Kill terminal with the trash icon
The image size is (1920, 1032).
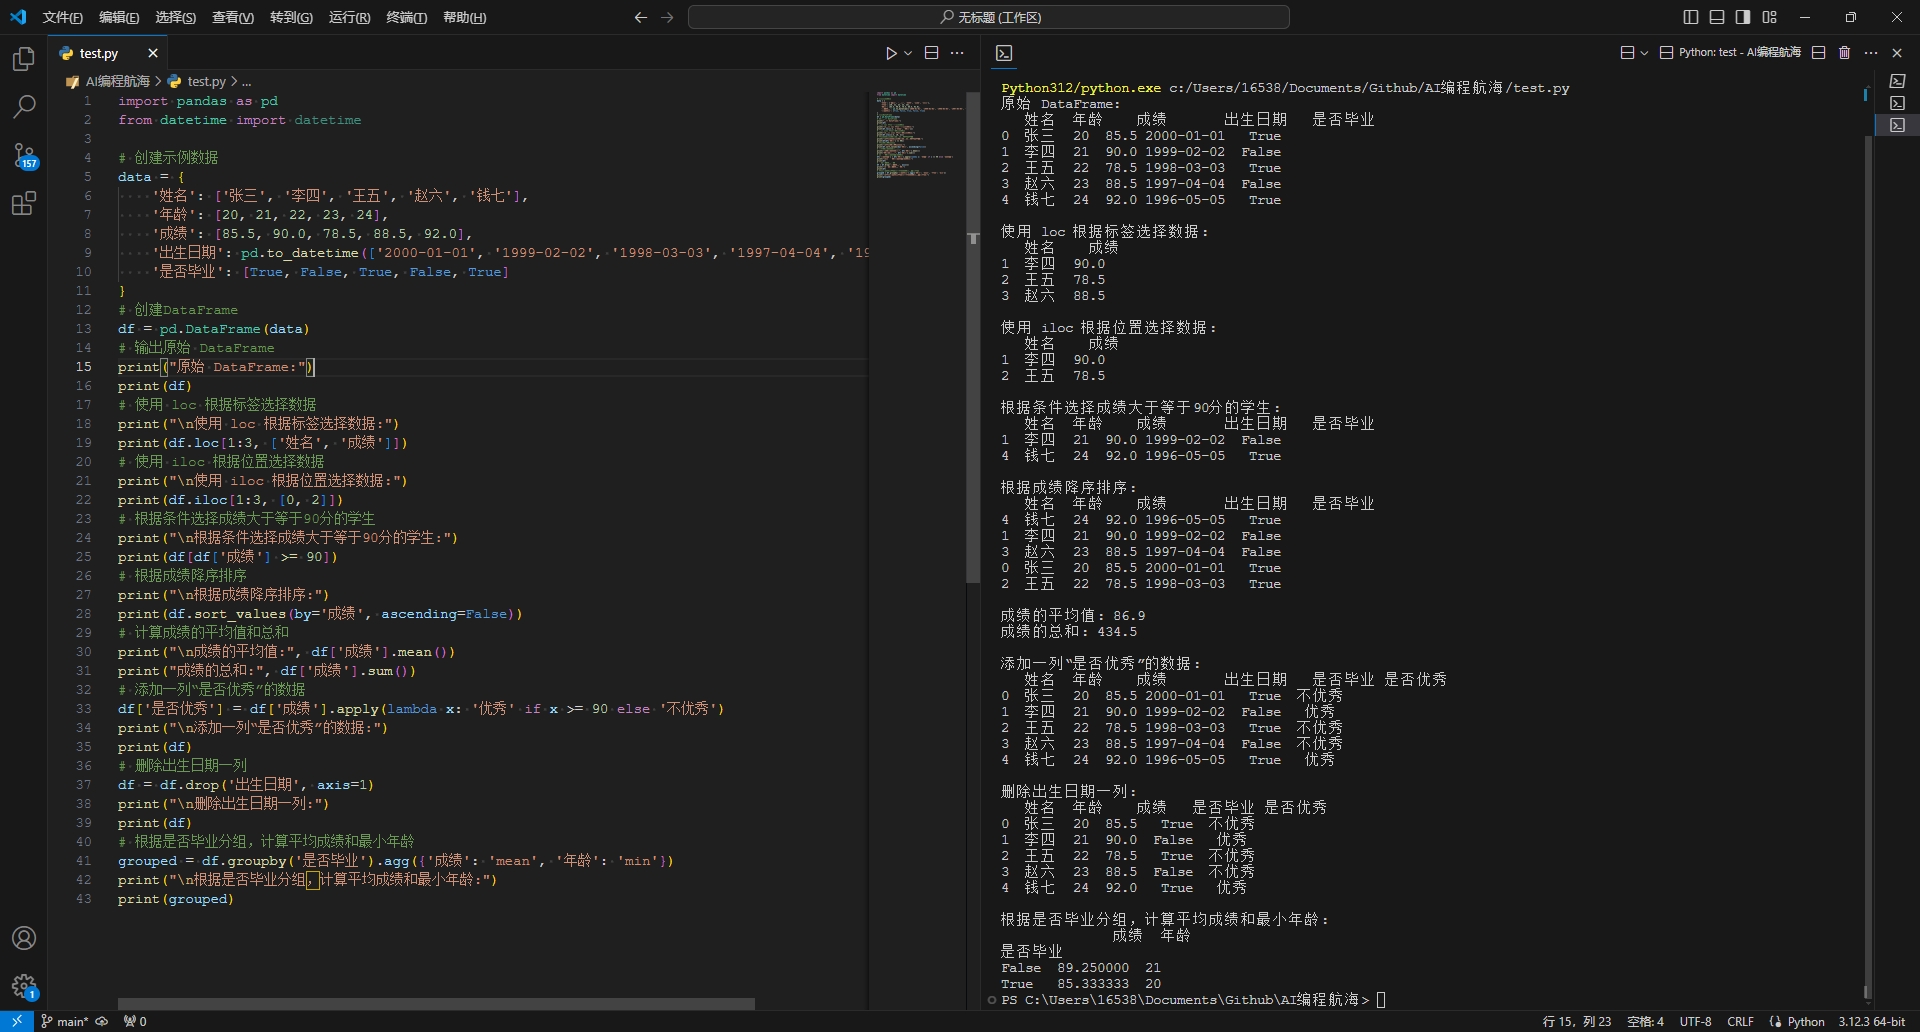click(x=1845, y=53)
